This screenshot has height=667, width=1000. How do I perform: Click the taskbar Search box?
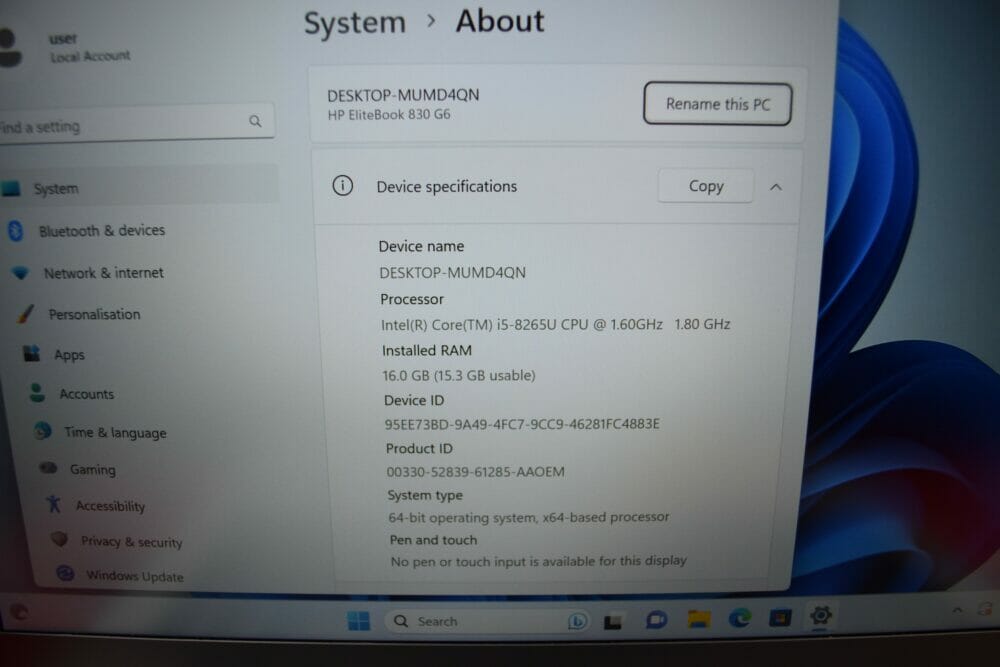tap(485, 620)
